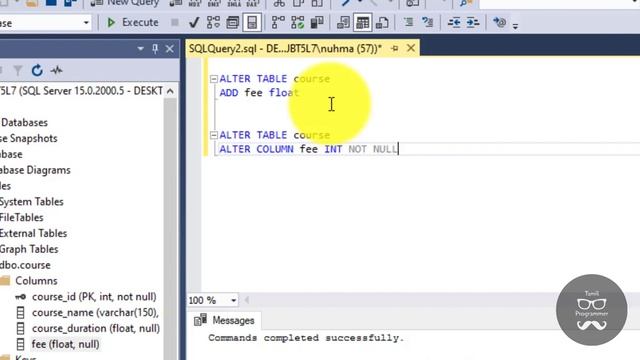Select the course_name (varchar(150)) column
Viewport: 640px width, 360px height.
(96, 313)
